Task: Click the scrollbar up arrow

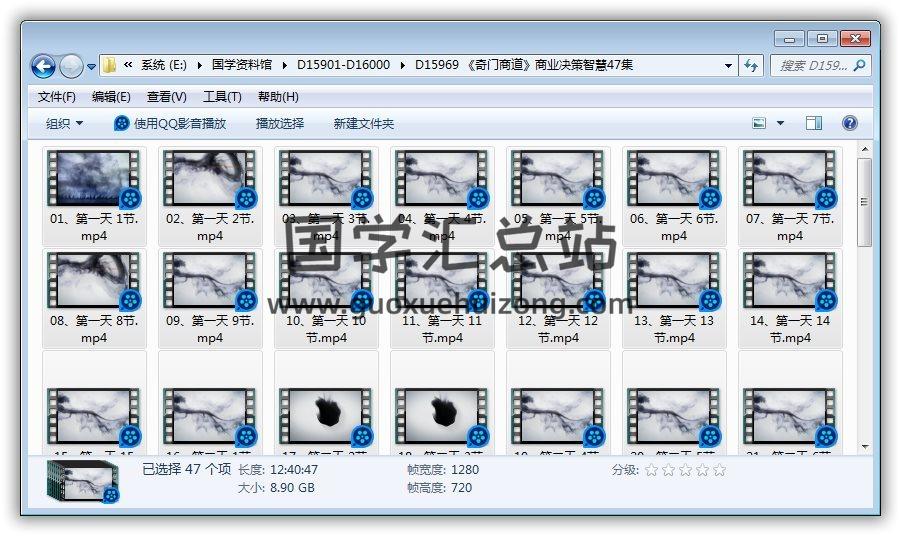Action: click(x=864, y=150)
